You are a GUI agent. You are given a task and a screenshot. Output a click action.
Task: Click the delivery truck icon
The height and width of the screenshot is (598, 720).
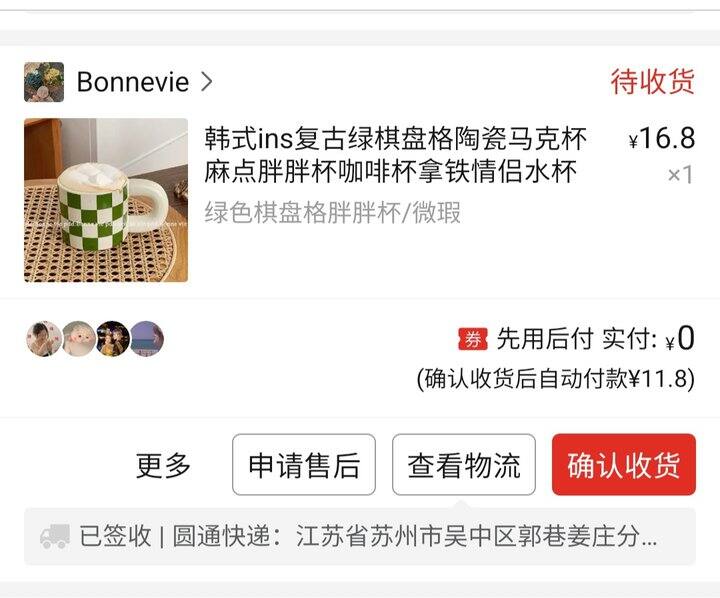tap(55, 536)
